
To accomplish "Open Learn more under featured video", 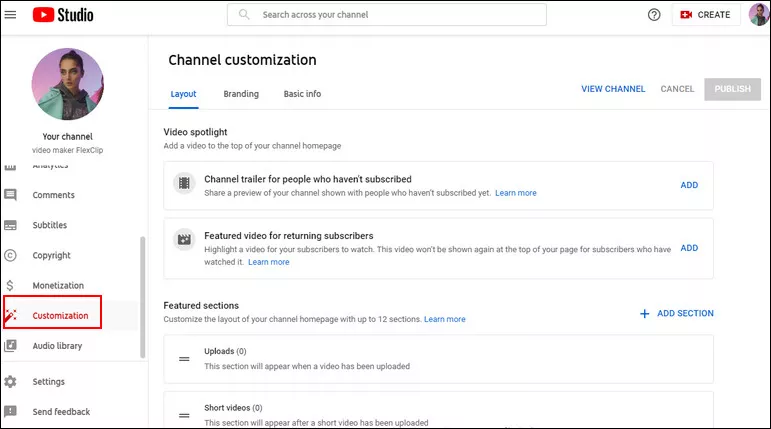I will (268, 262).
